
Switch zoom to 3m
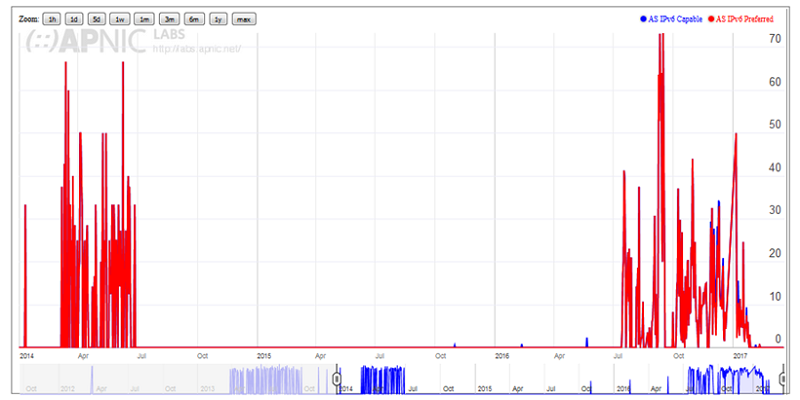[x=168, y=19]
